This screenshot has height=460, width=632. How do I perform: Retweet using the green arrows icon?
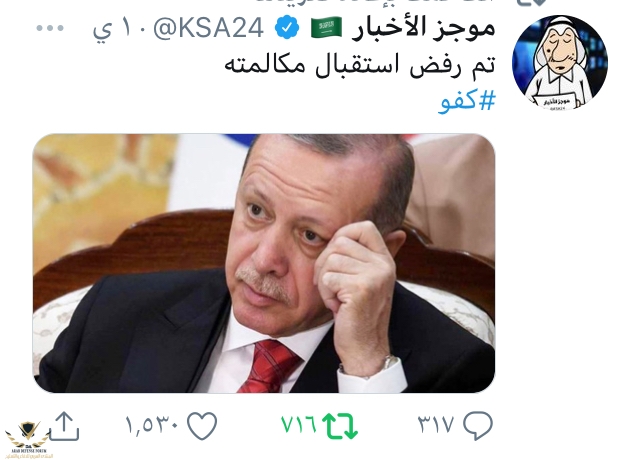340,426
